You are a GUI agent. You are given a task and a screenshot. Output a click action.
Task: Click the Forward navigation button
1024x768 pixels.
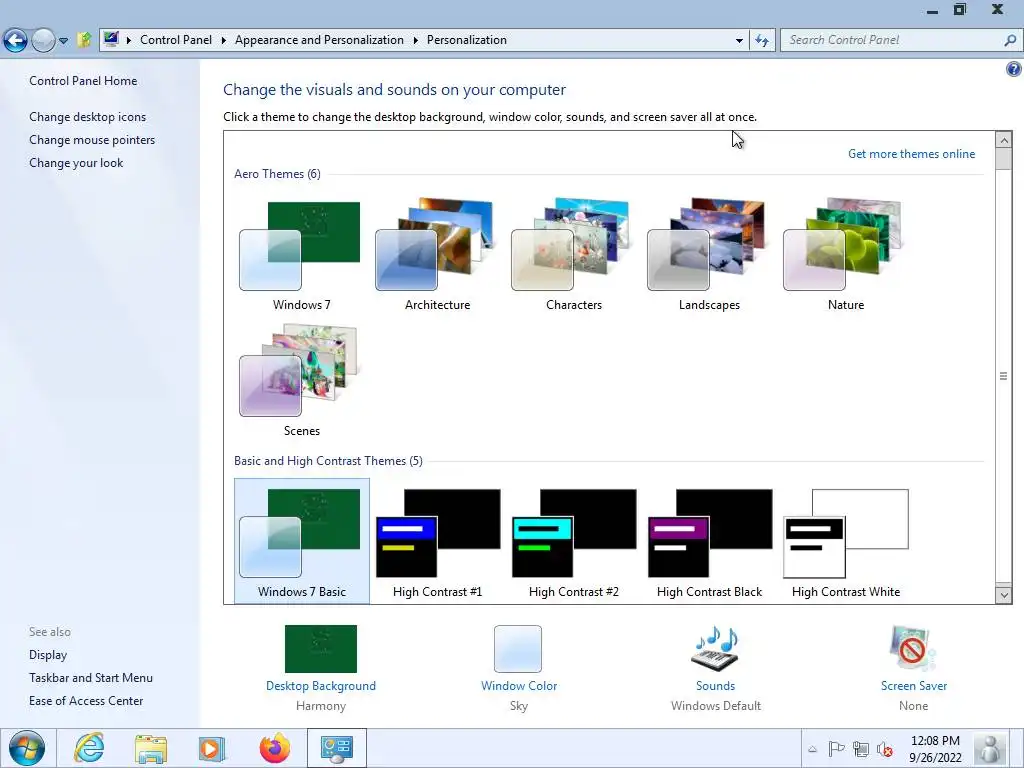(x=43, y=40)
